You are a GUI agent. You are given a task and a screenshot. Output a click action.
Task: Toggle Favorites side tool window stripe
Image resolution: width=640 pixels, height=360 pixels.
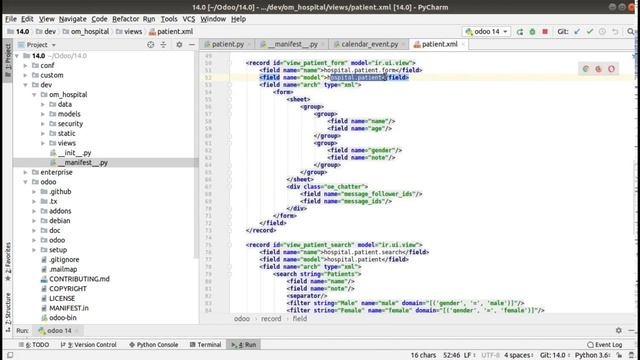click(x=8, y=262)
